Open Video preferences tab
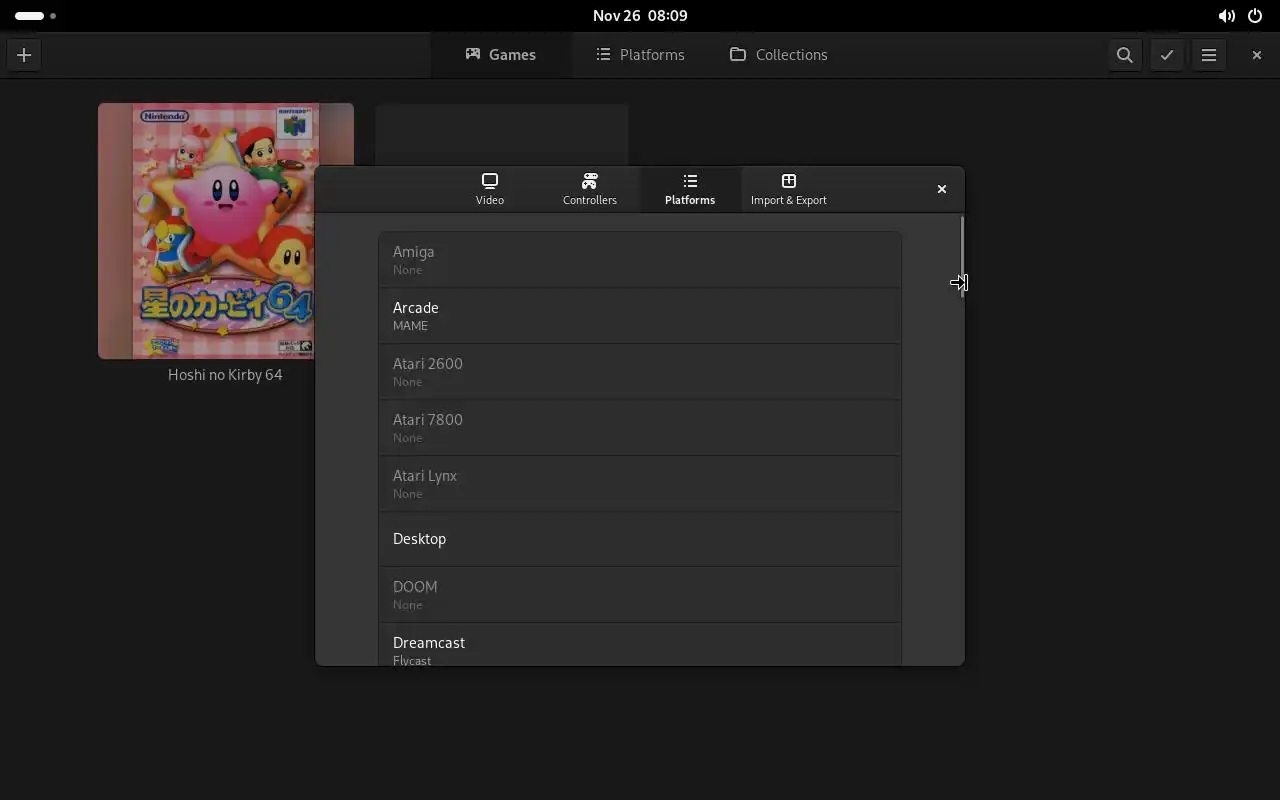 490,189
